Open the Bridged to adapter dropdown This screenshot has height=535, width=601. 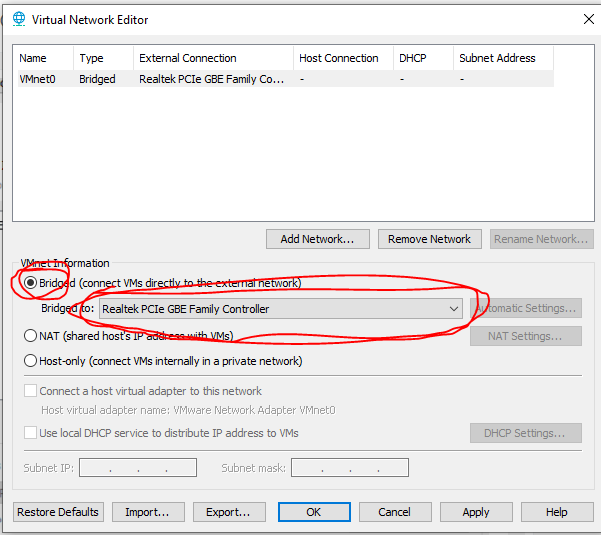click(281, 309)
